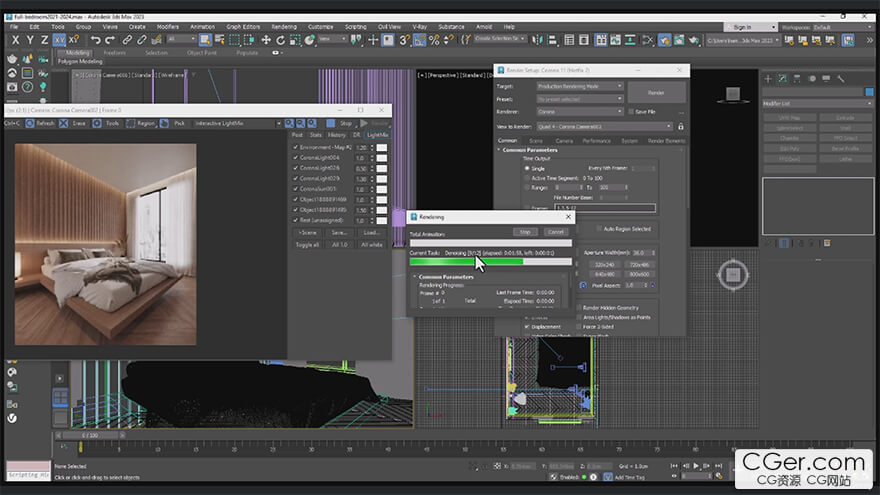Activate the Select Object tool
This screenshot has height=495, width=880.
click(x=205, y=40)
